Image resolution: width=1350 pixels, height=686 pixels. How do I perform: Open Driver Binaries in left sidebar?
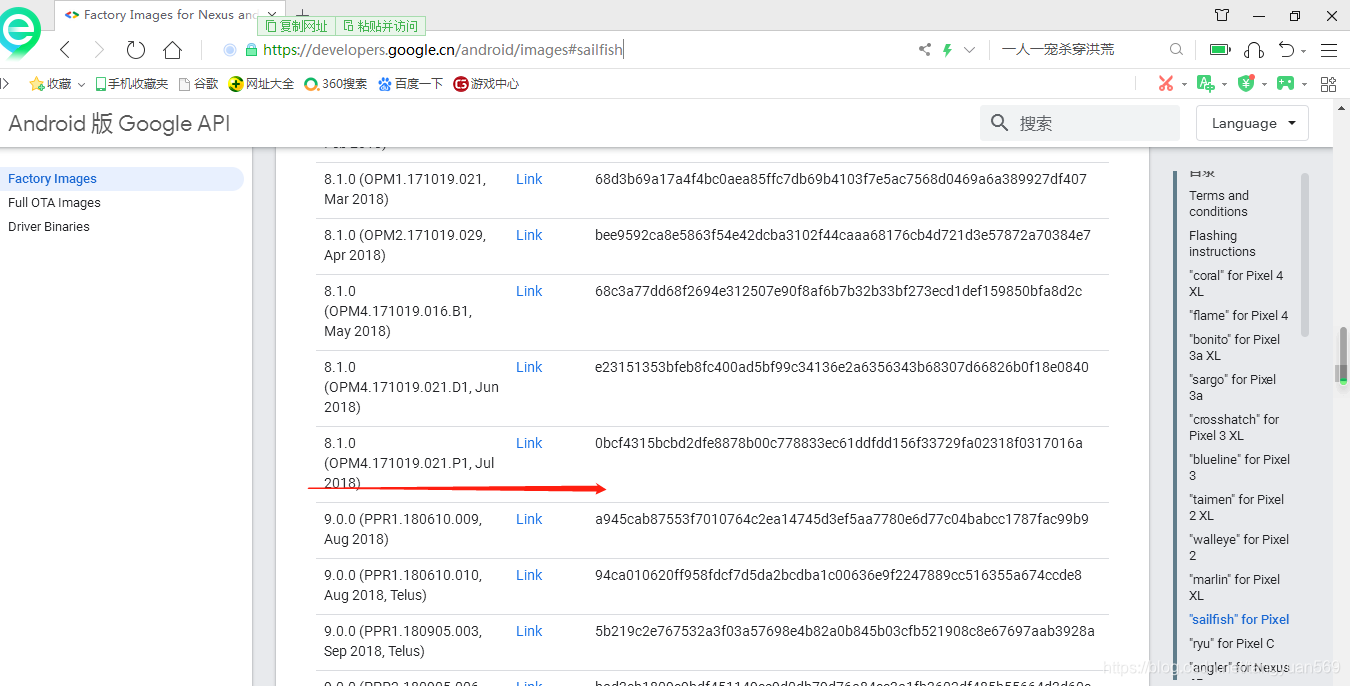(x=49, y=227)
